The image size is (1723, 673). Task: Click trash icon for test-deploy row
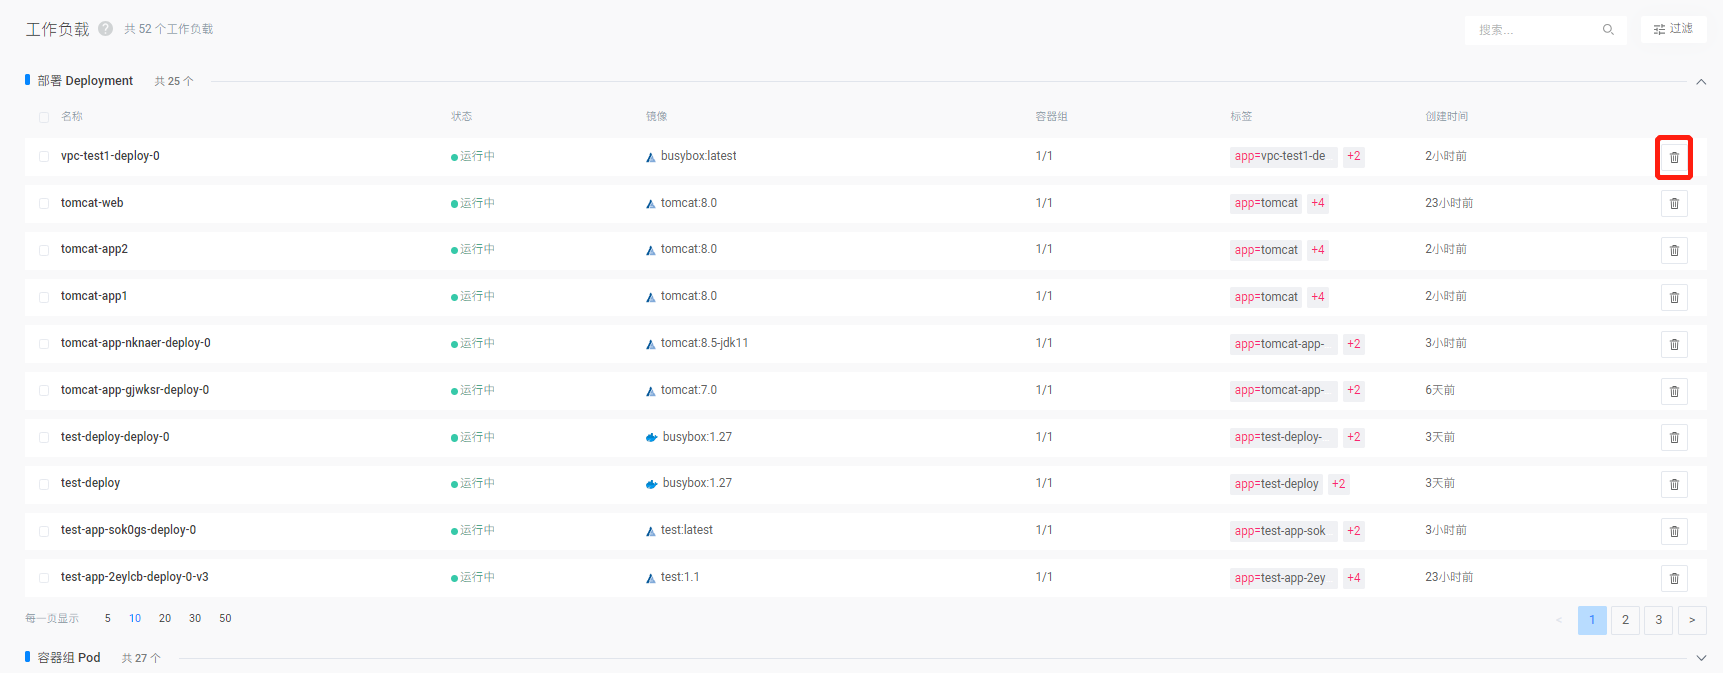[x=1674, y=485]
